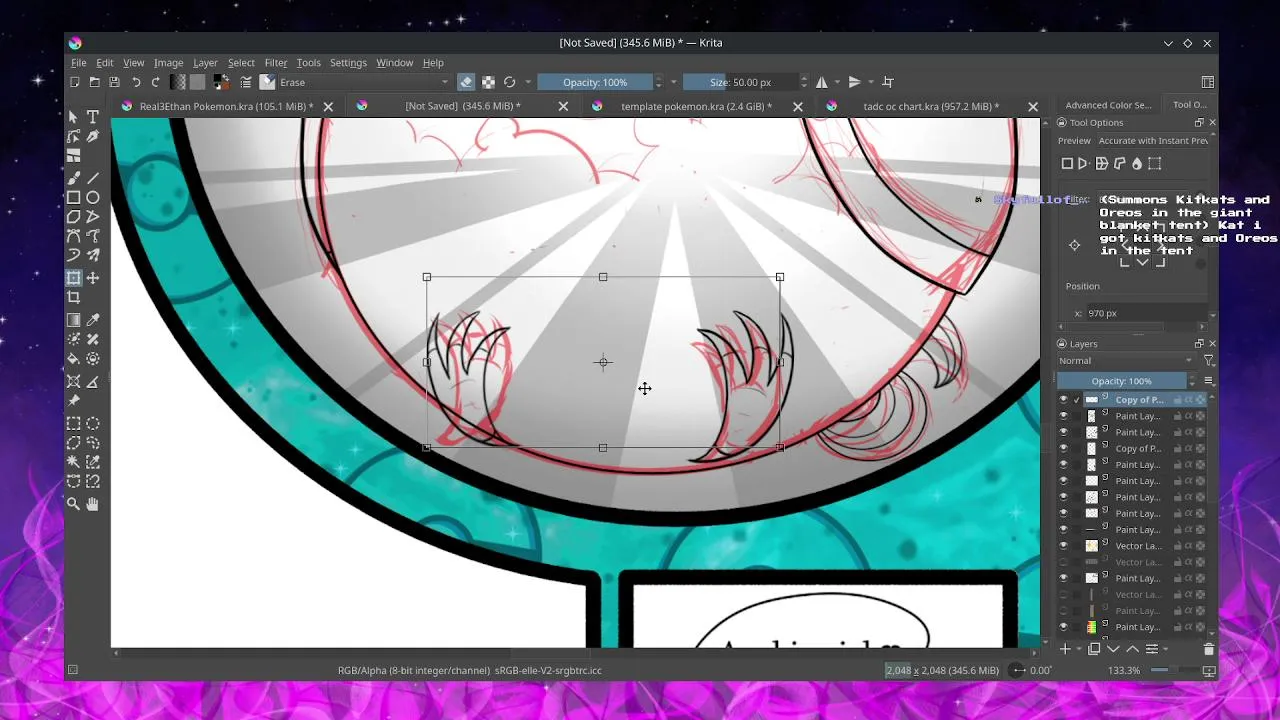Activate the Transform tool
The height and width of the screenshot is (720, 1280).
pyautogui.click(x=73, y=278)
